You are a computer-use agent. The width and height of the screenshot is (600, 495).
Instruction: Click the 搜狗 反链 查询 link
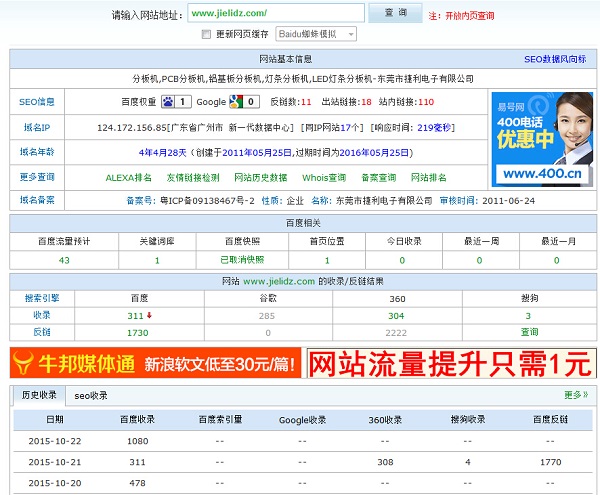tap(529, 332)
